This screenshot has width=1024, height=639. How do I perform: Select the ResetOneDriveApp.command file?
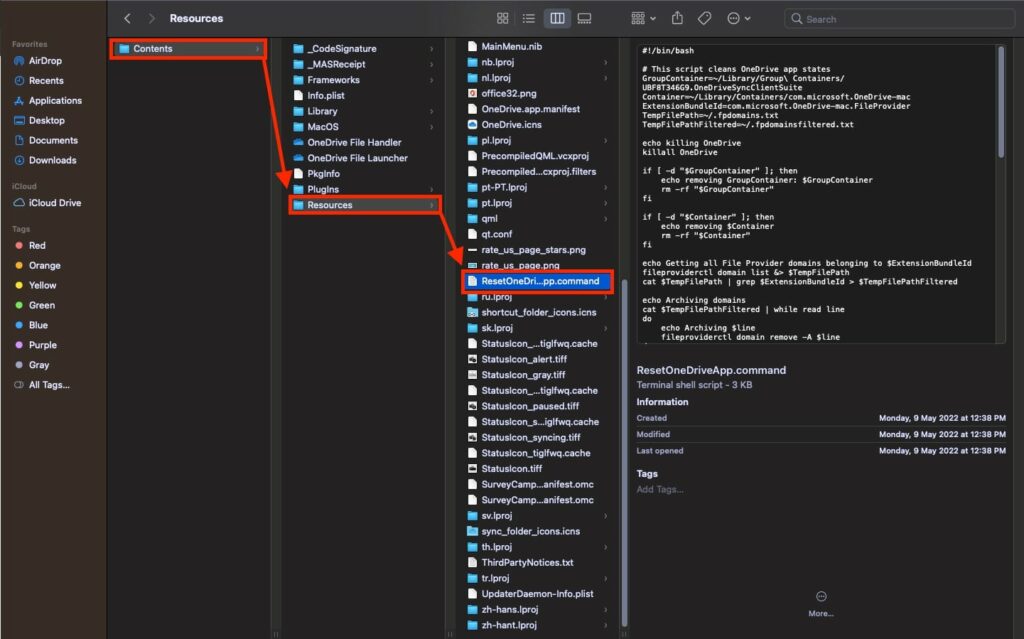click(x=540, y=282)
